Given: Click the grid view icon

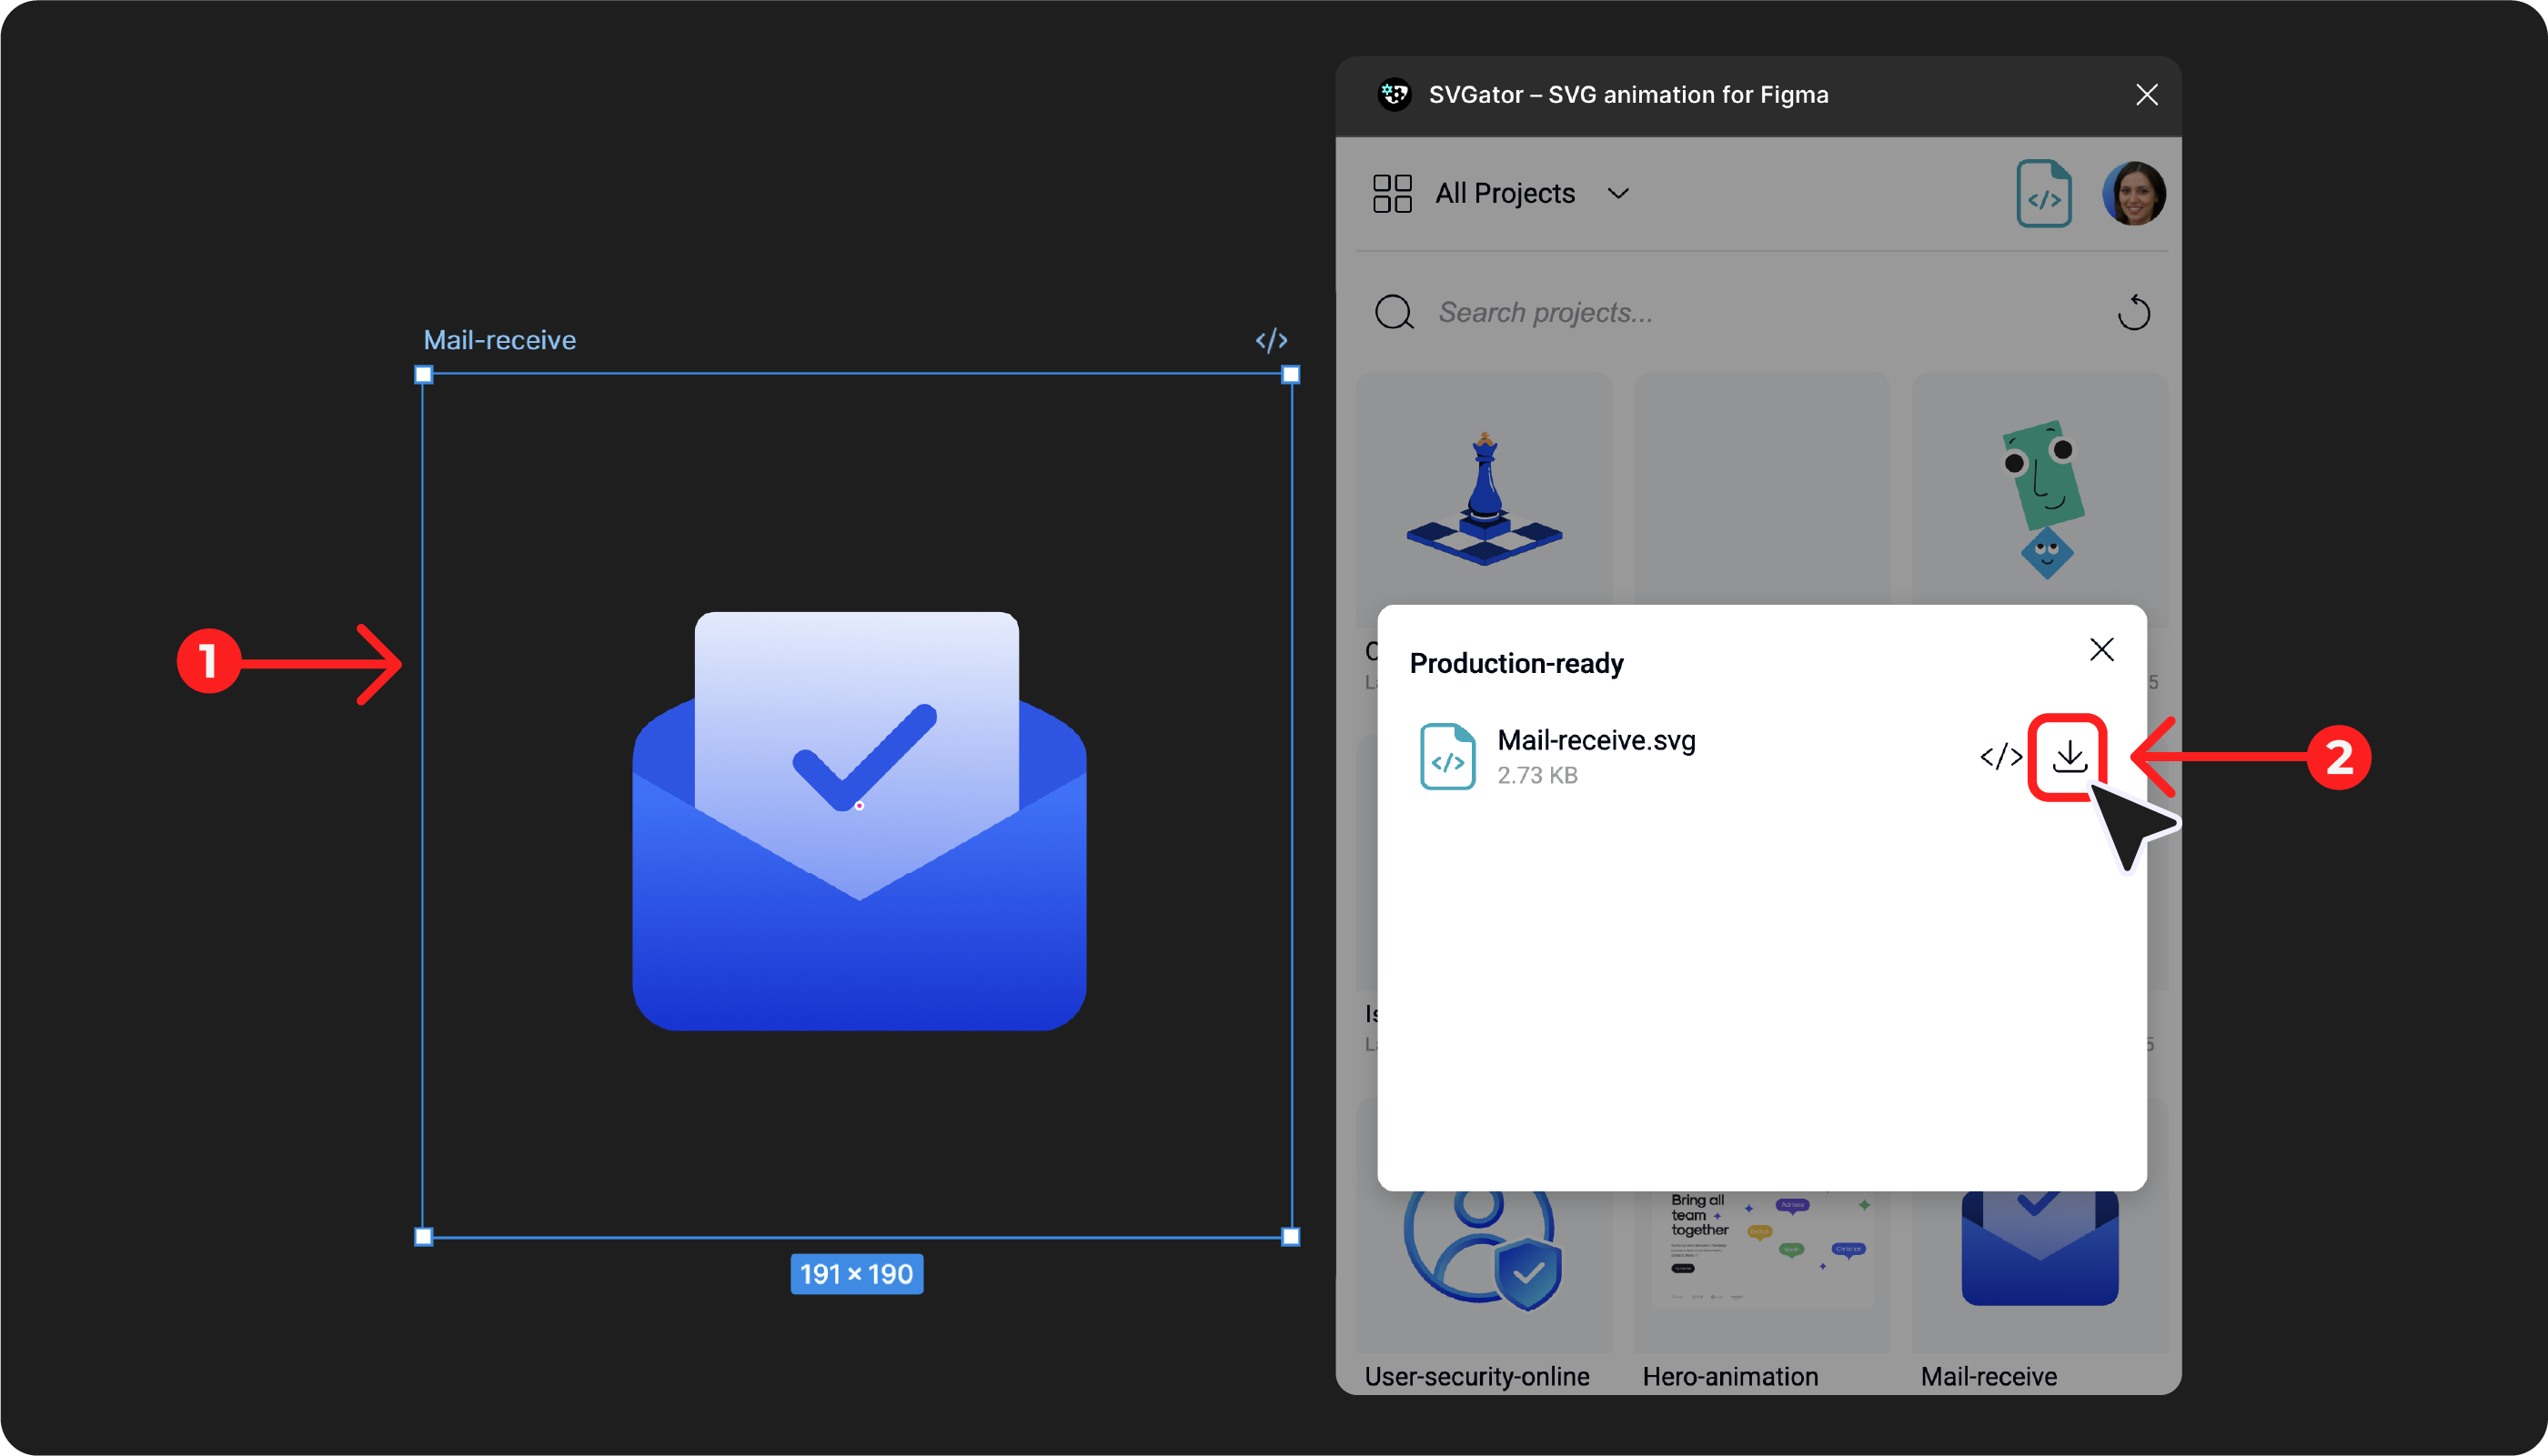Looking at the screenshot, I should pyautogui.click(x=1392, y=193).
